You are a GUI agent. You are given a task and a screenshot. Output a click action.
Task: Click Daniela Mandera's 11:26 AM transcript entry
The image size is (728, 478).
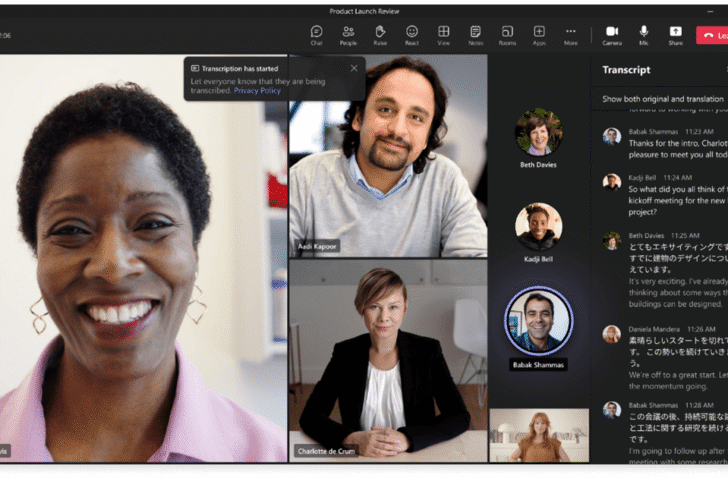click(665, 358)
